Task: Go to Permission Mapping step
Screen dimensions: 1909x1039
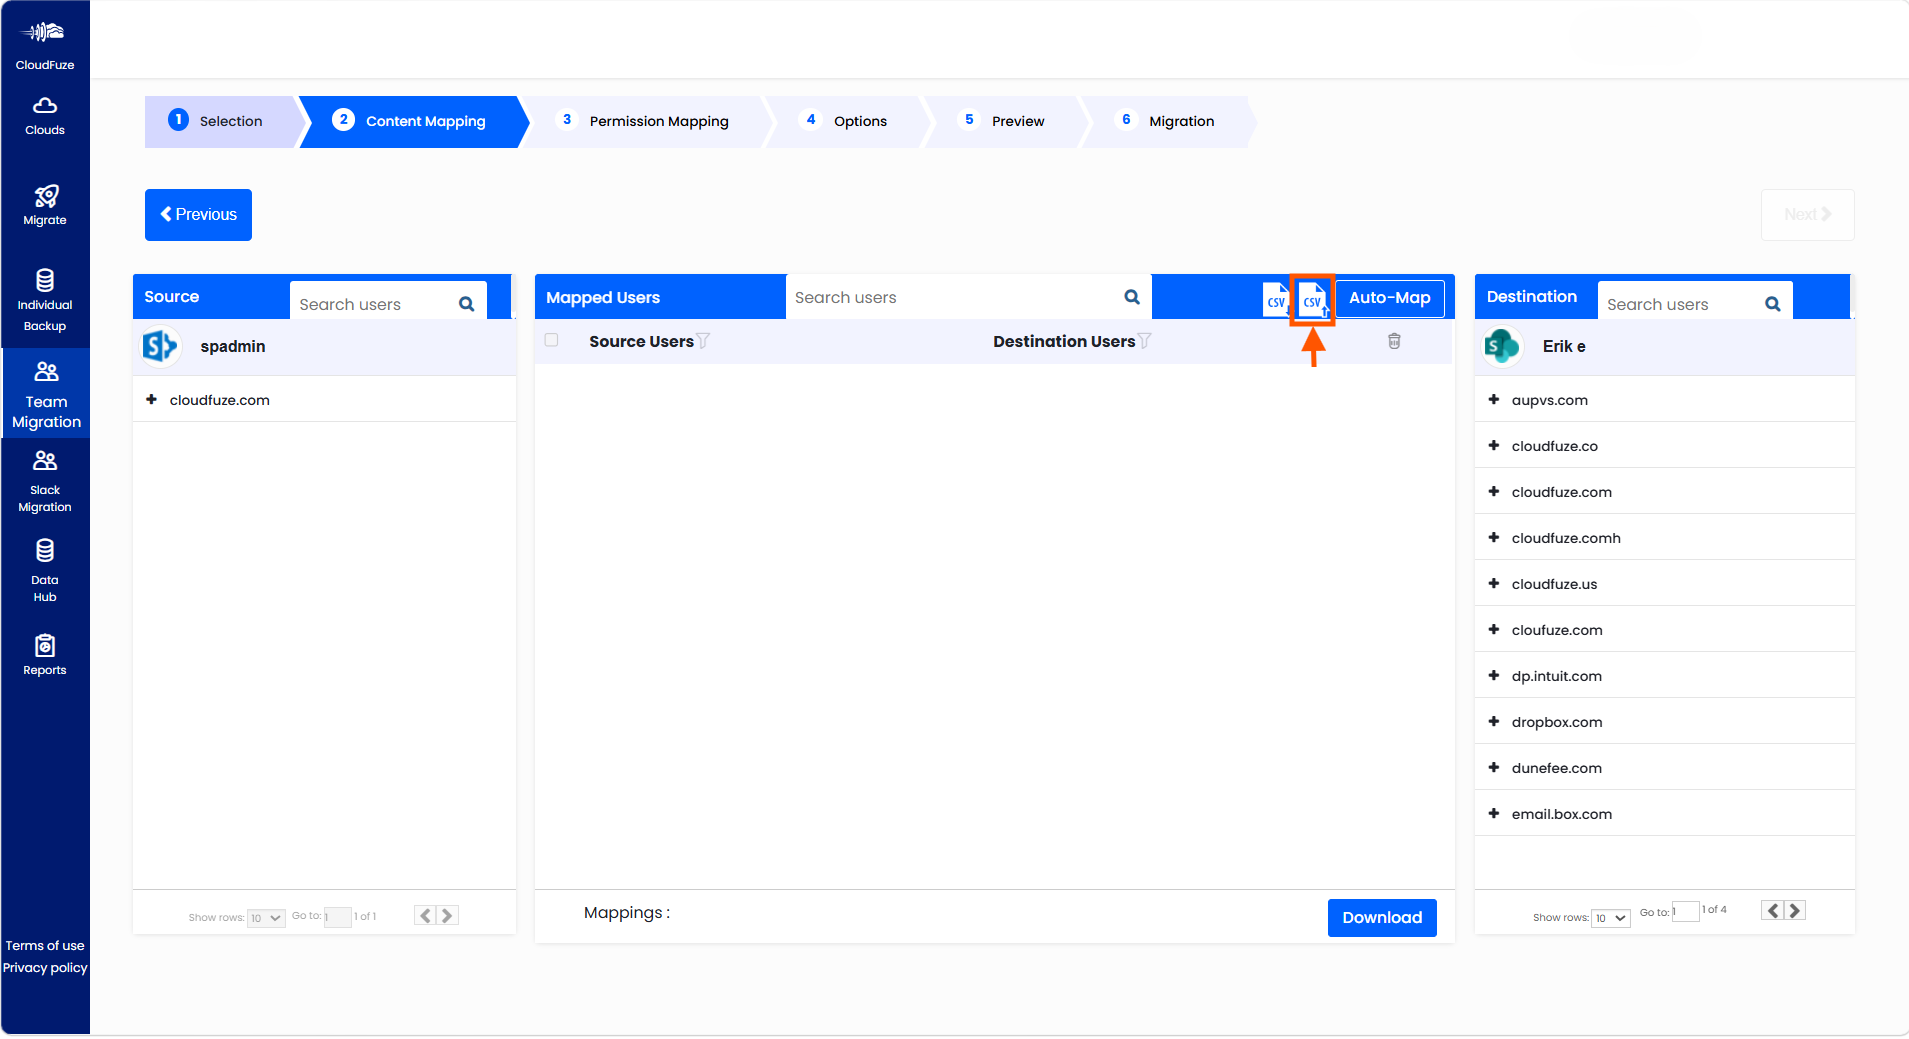Action: tap(645, 121)
